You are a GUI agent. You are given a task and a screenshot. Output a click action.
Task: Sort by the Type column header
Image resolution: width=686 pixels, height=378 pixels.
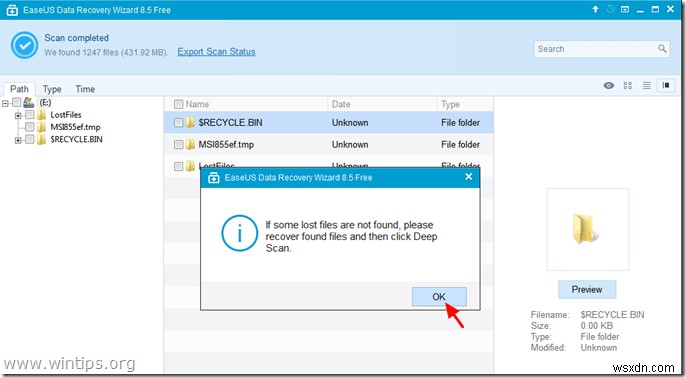coord(450,104)
